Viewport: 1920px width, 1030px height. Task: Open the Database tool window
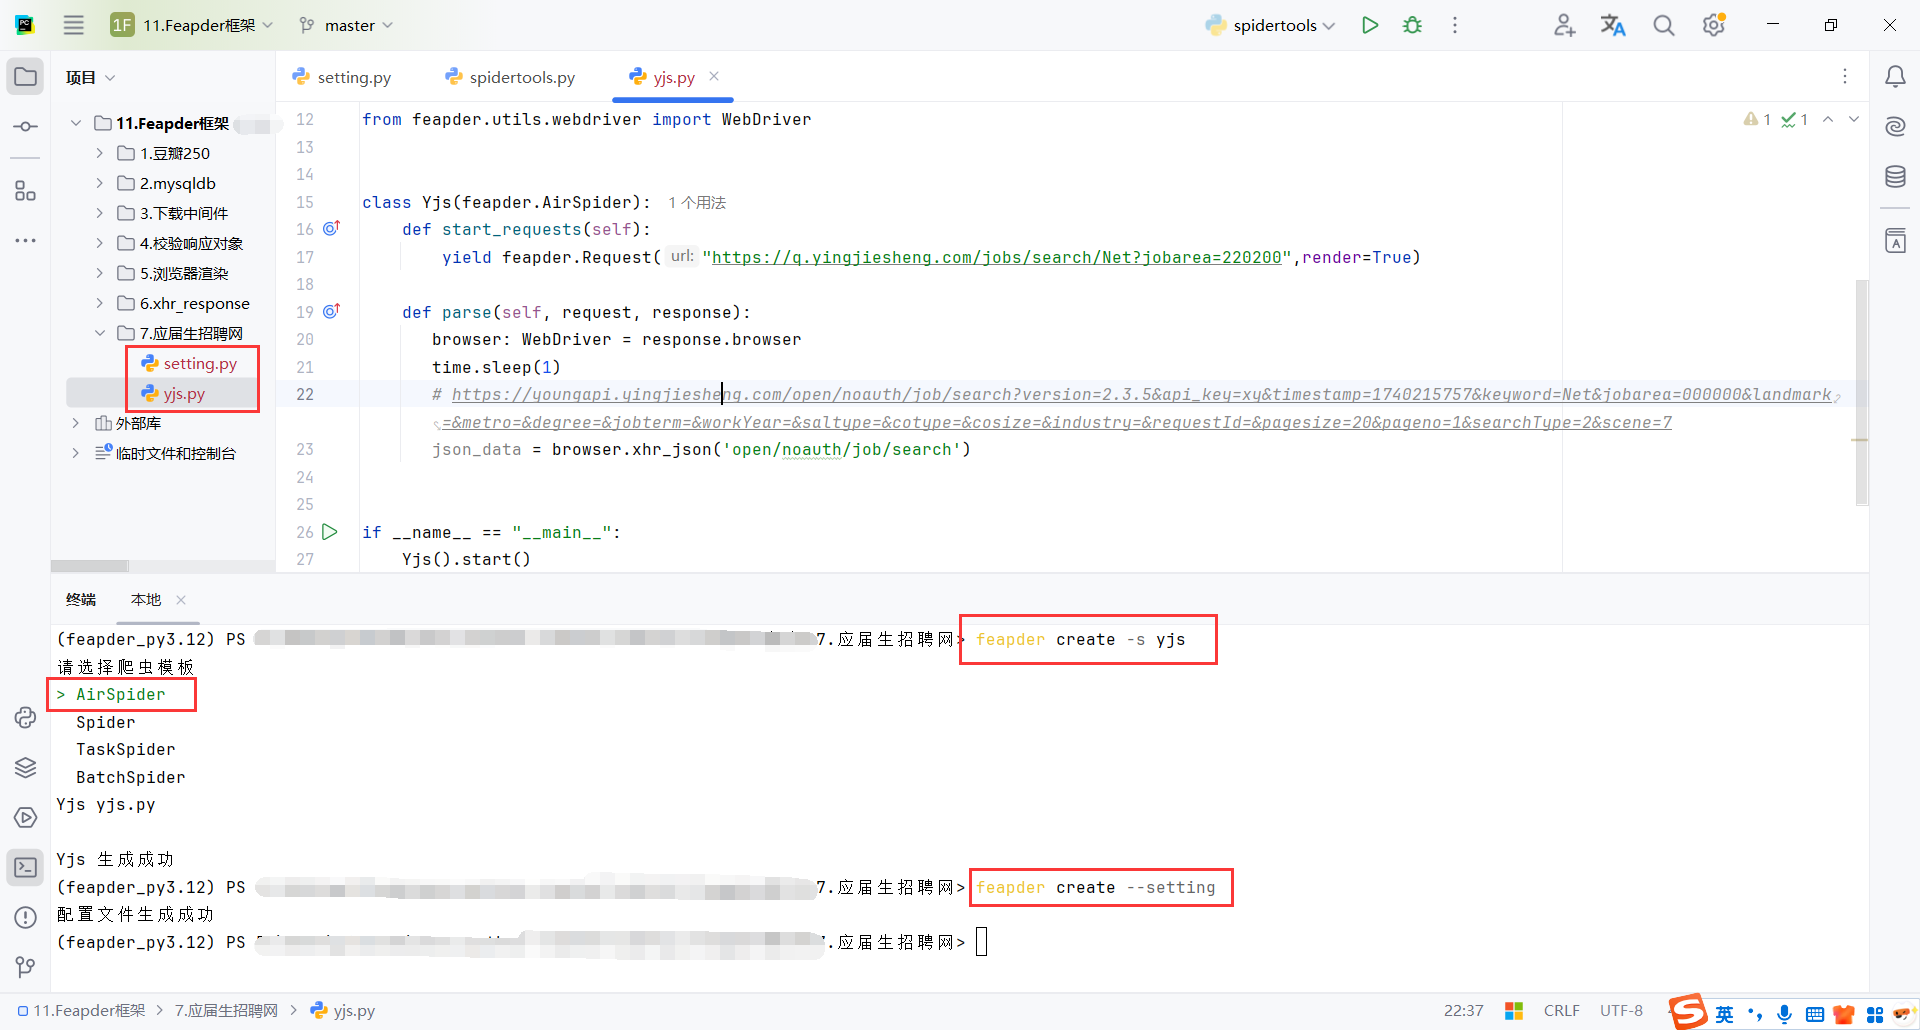tap(1896, 176)
